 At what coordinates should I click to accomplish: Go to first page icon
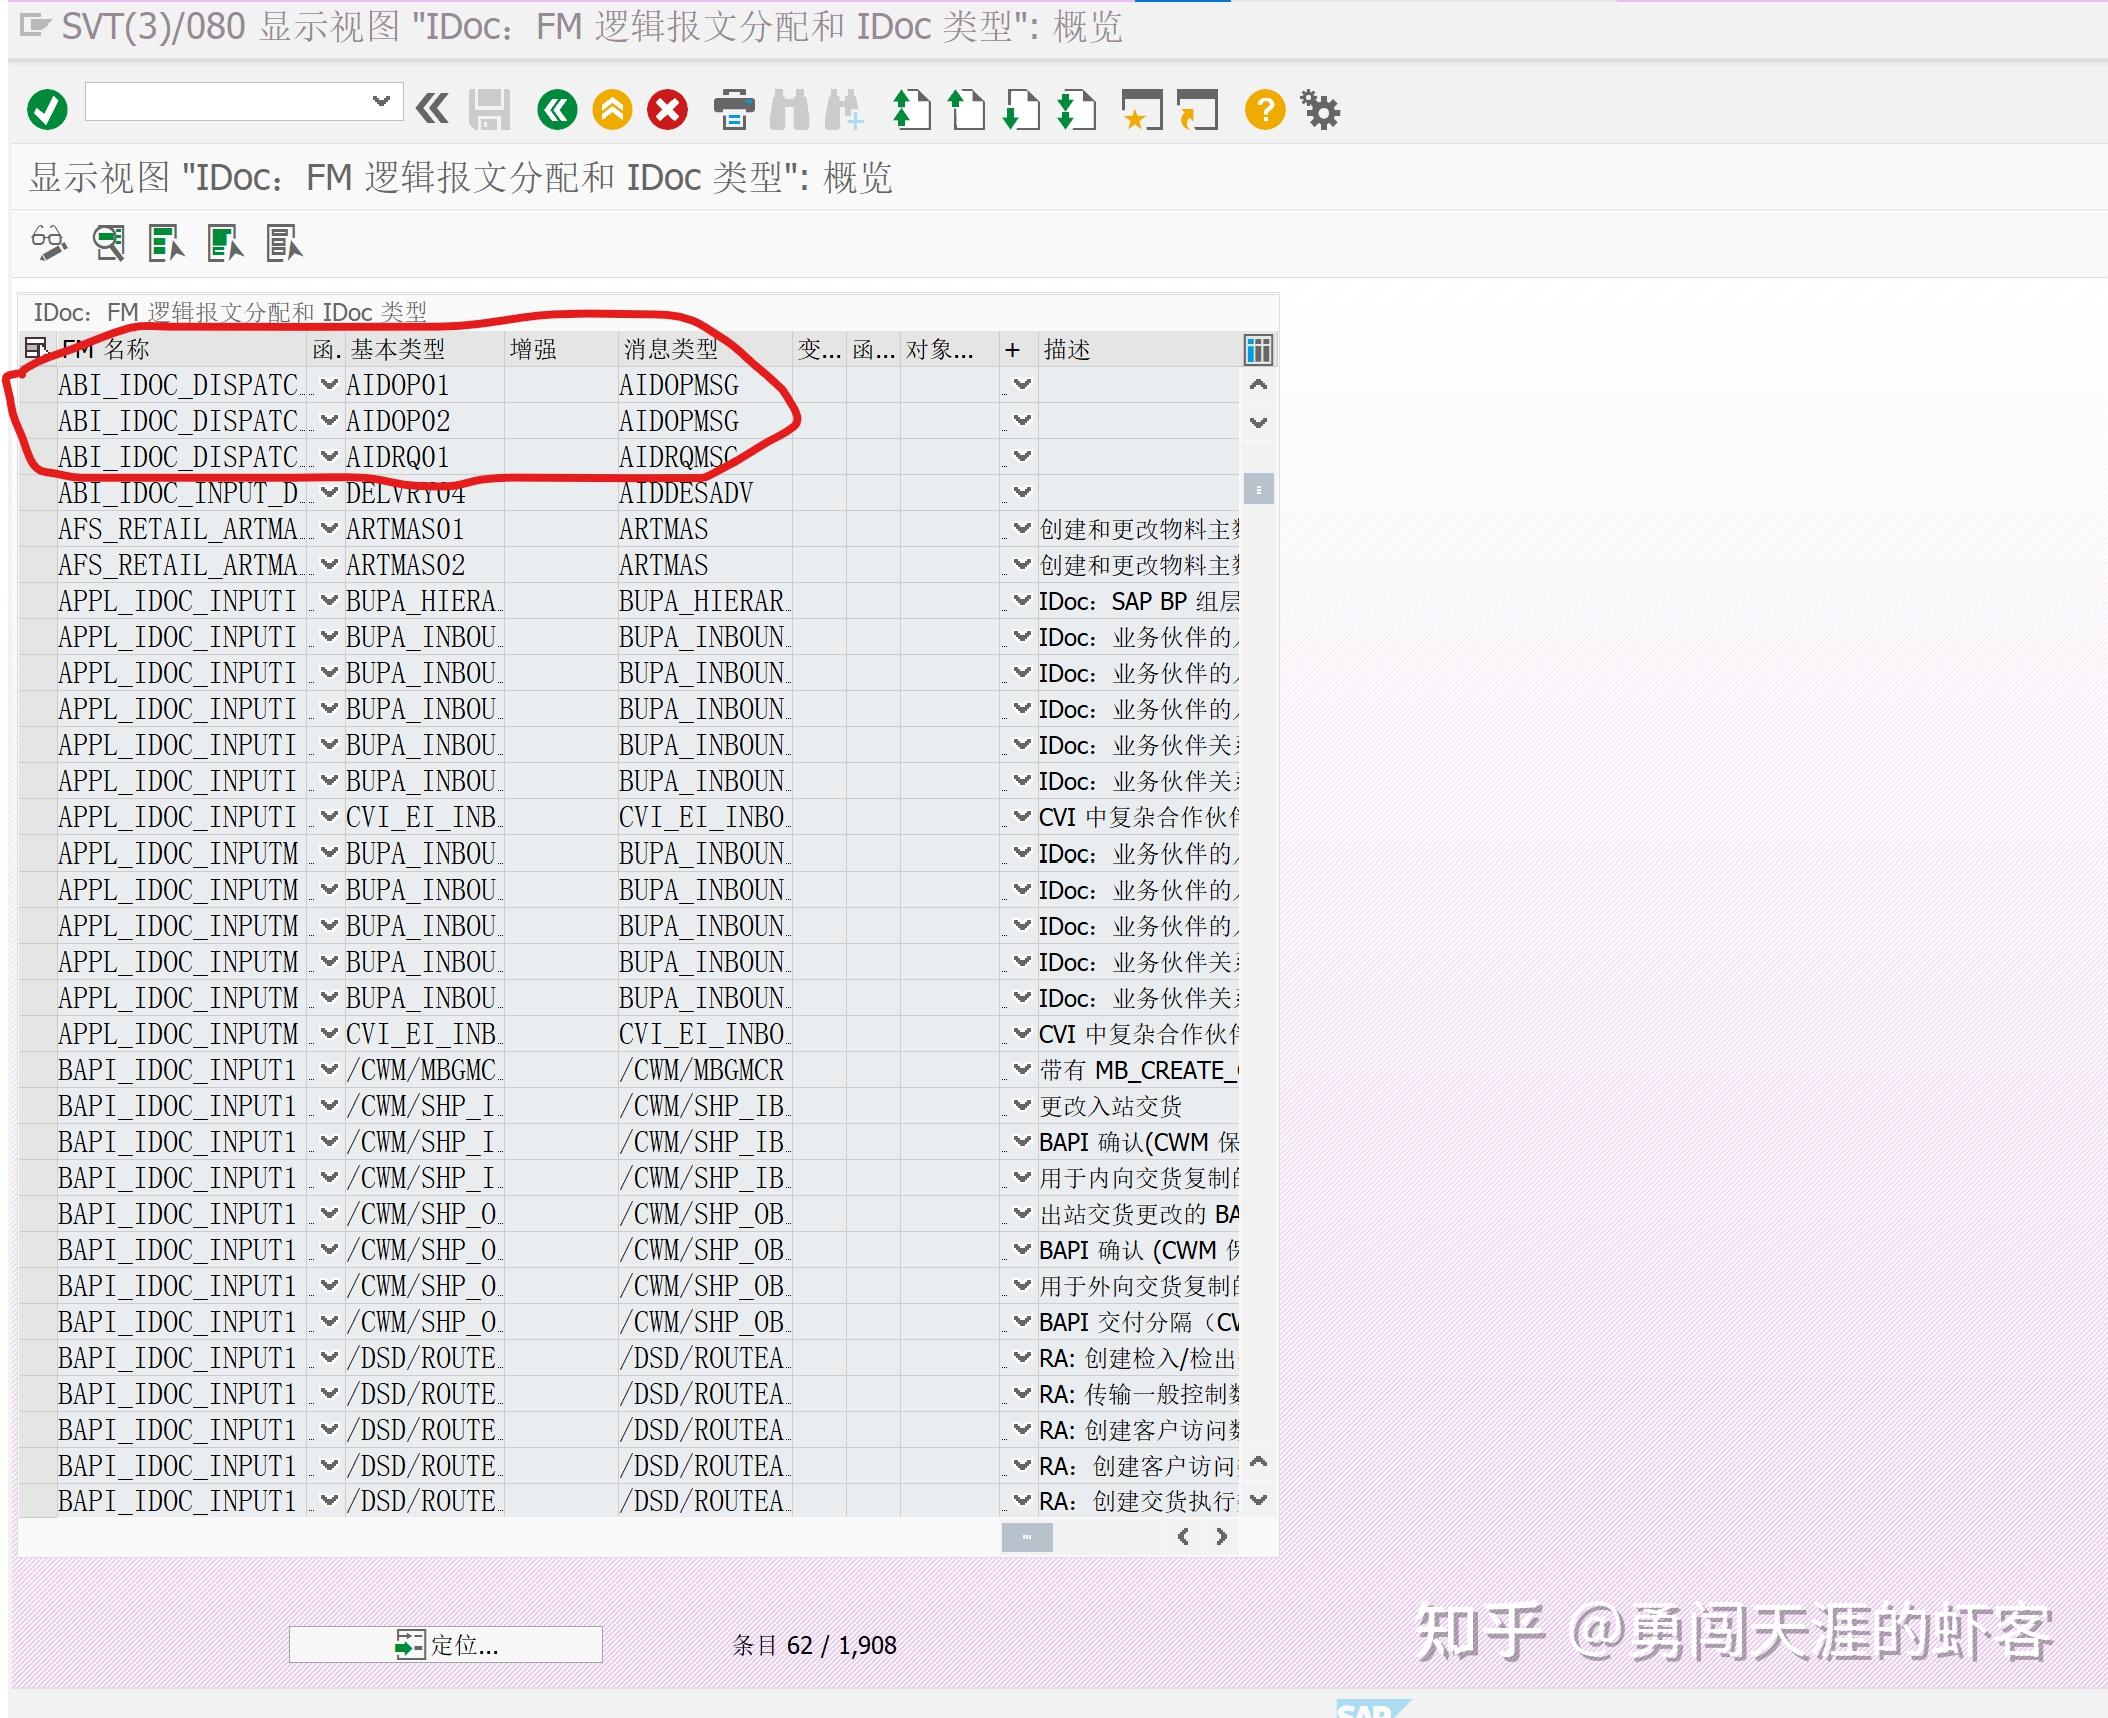(x=911, y=109)
